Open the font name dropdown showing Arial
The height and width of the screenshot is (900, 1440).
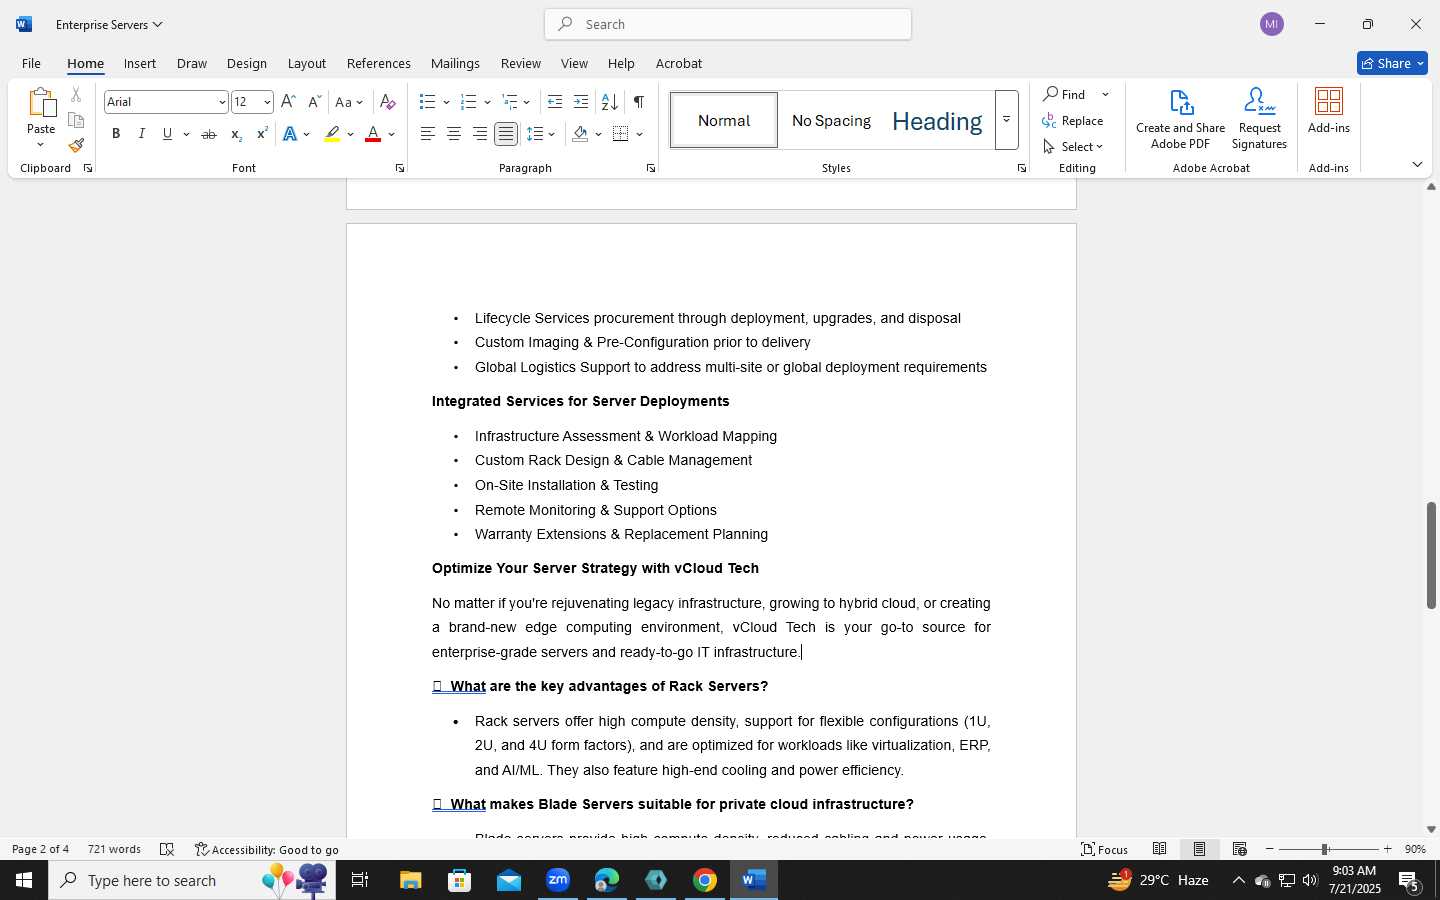[222, 102]
